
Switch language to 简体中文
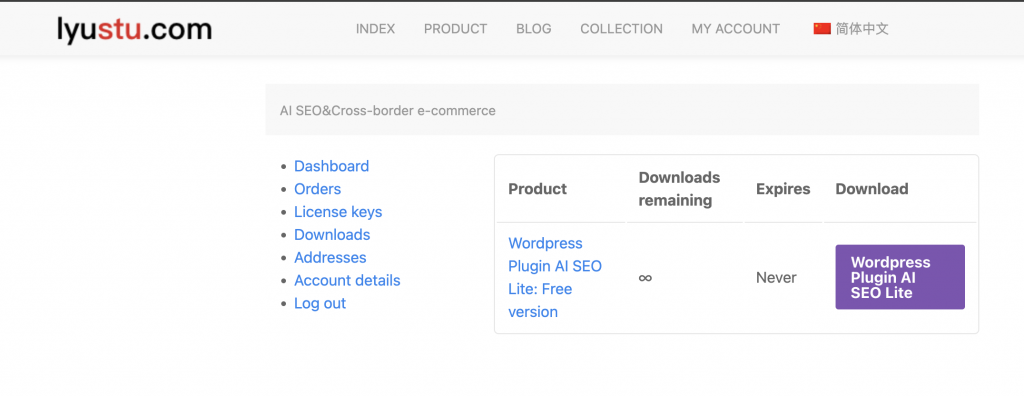click(x=862, y=29)
